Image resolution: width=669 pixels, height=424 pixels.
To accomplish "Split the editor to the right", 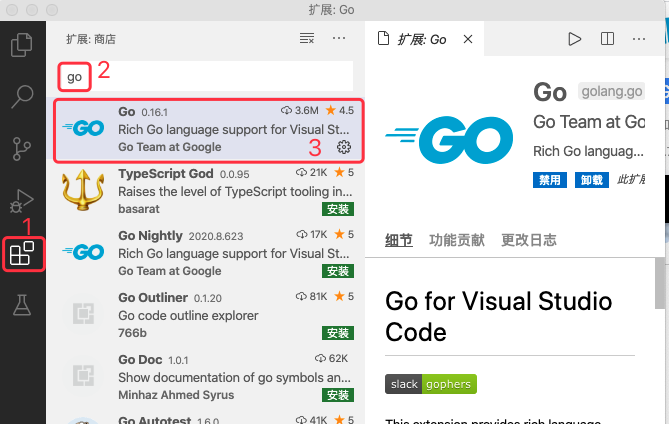I will [607, 39].
